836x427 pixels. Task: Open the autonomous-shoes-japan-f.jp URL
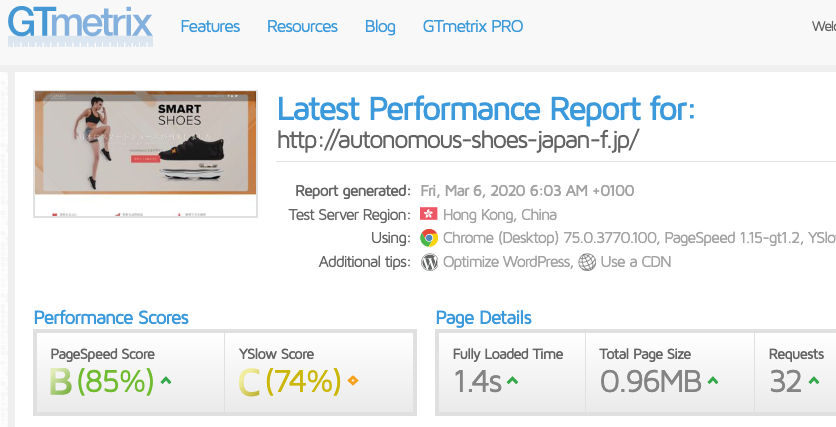click(x=458, y=140)
